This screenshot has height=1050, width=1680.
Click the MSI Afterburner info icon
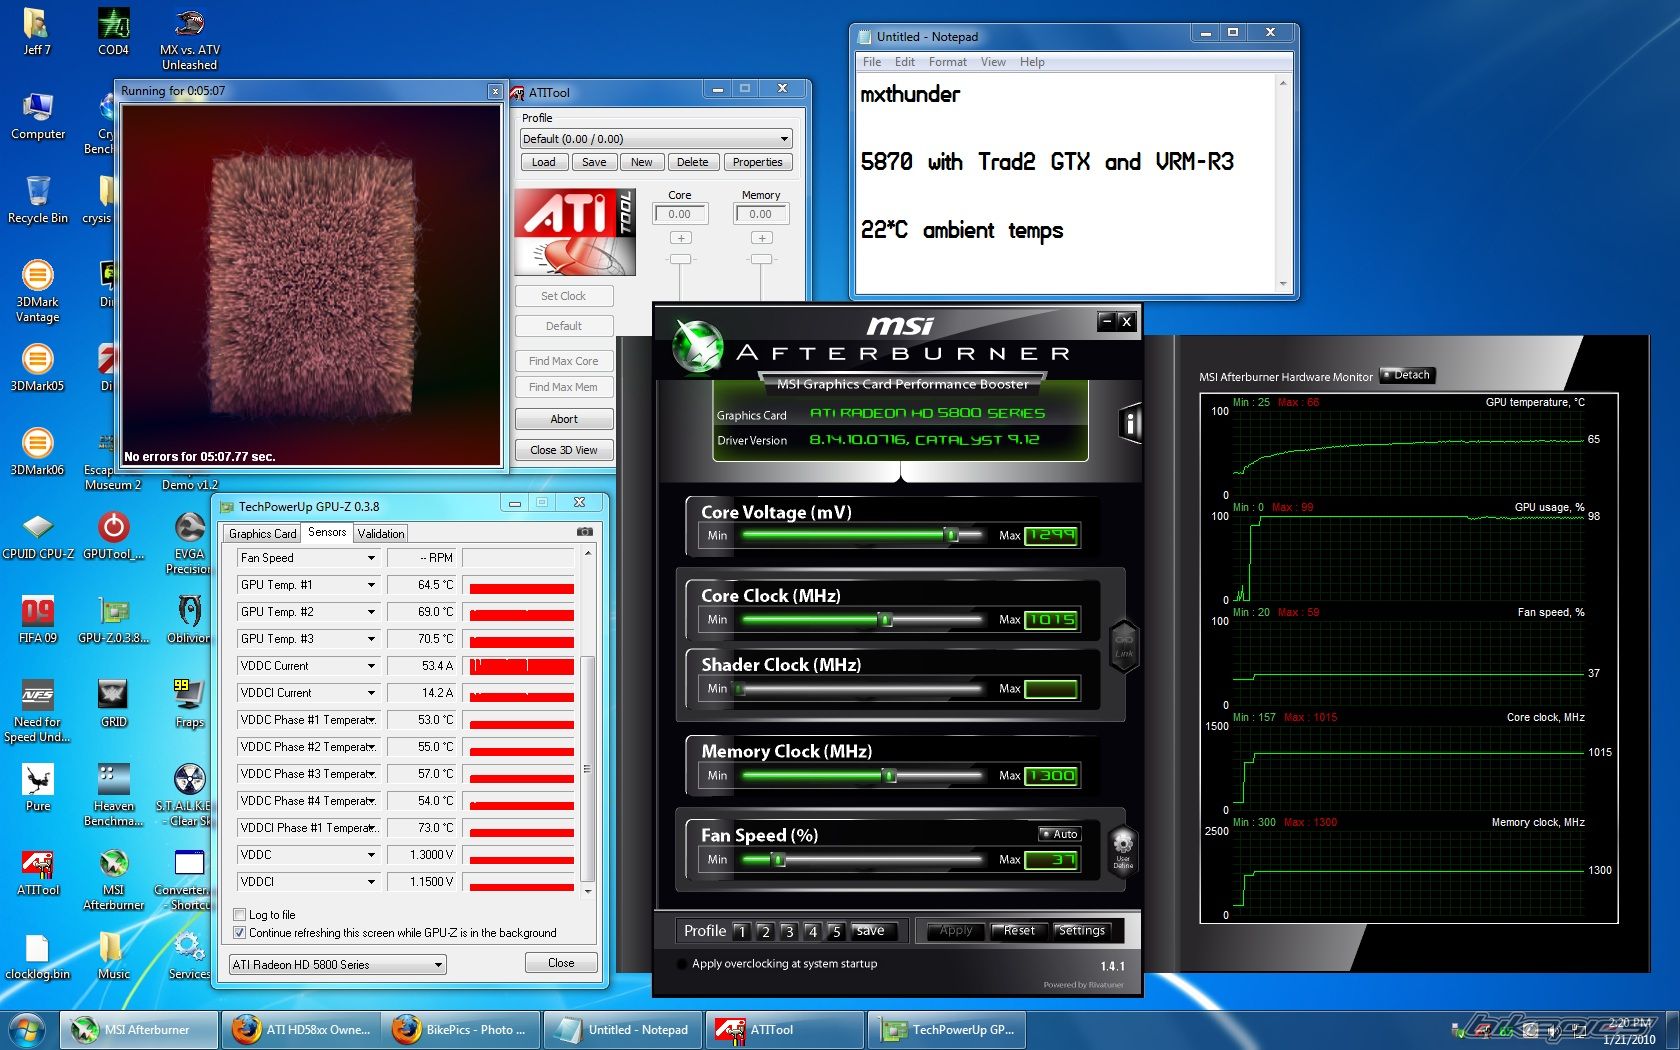point(1130,424)
